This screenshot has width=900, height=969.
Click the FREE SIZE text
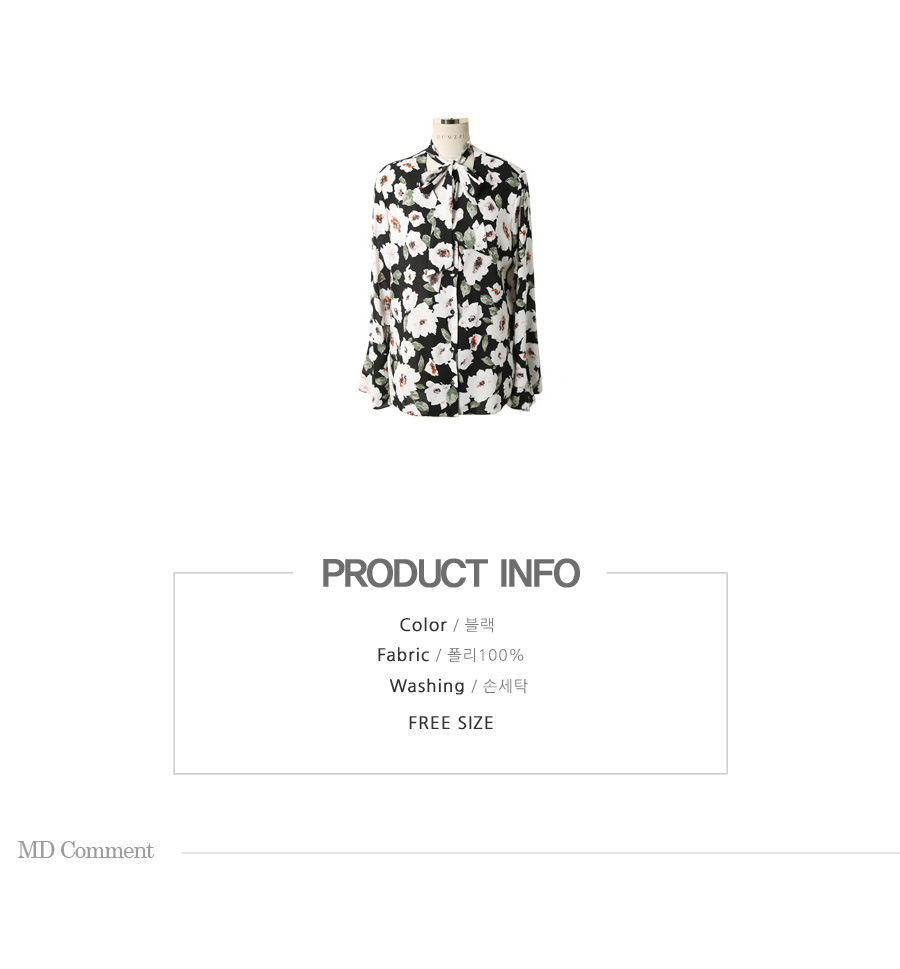[x=451, y=723]
